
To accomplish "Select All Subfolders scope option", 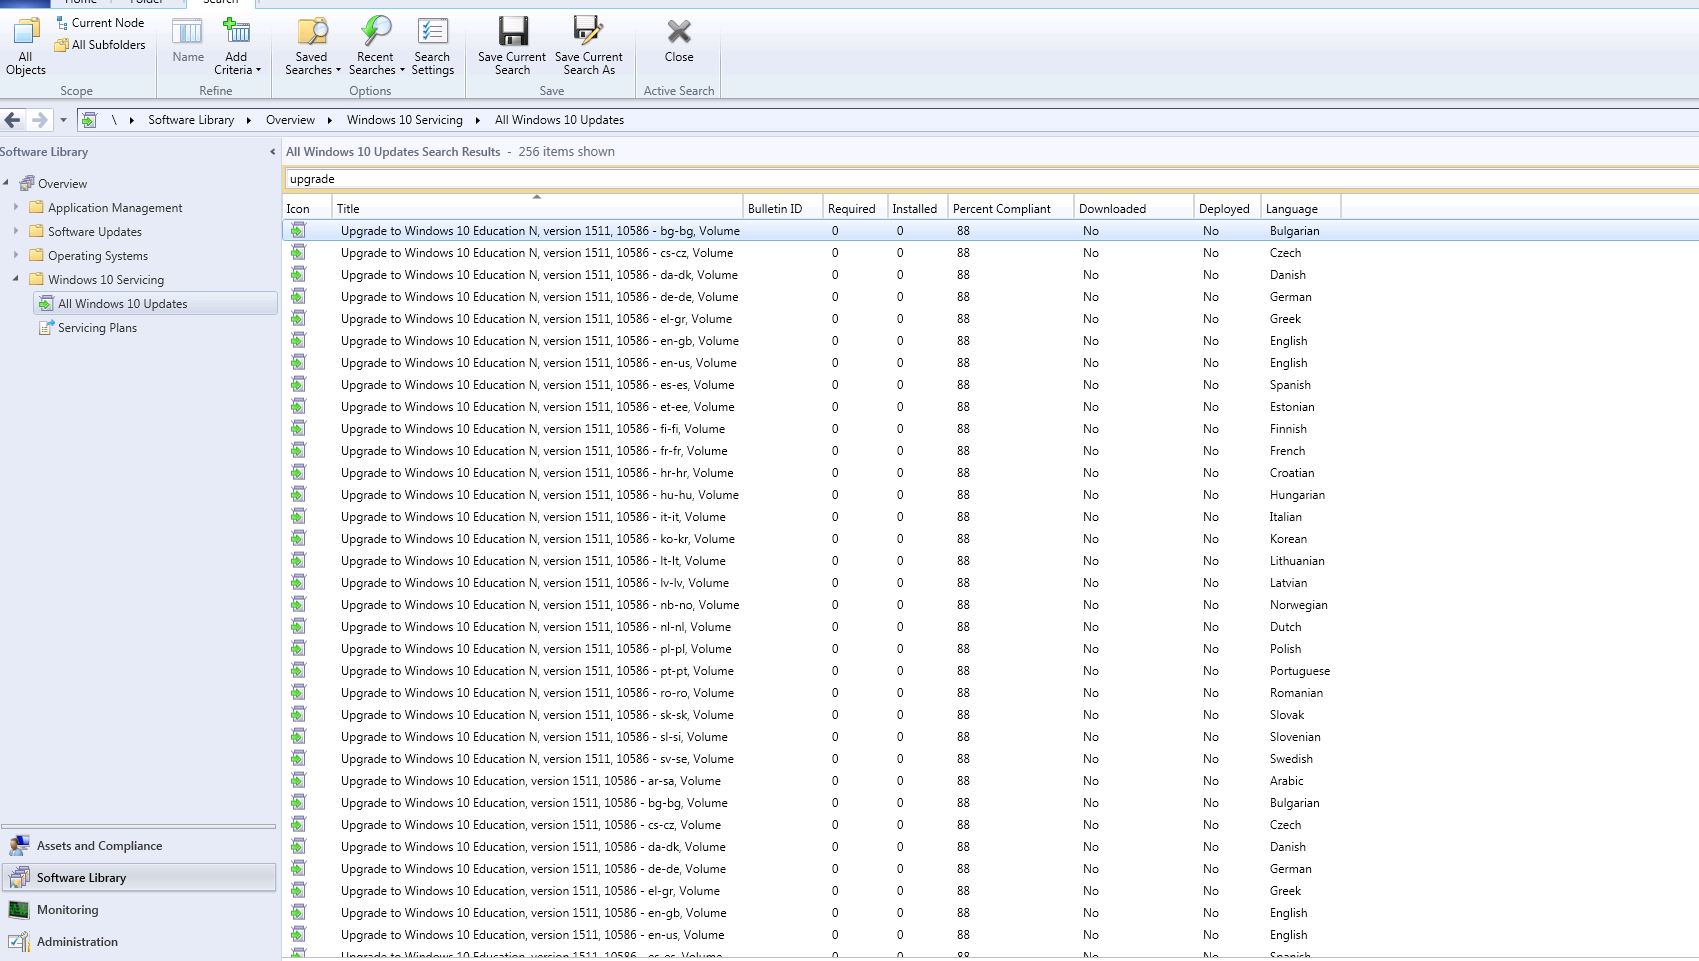I will tap(100, 44).
